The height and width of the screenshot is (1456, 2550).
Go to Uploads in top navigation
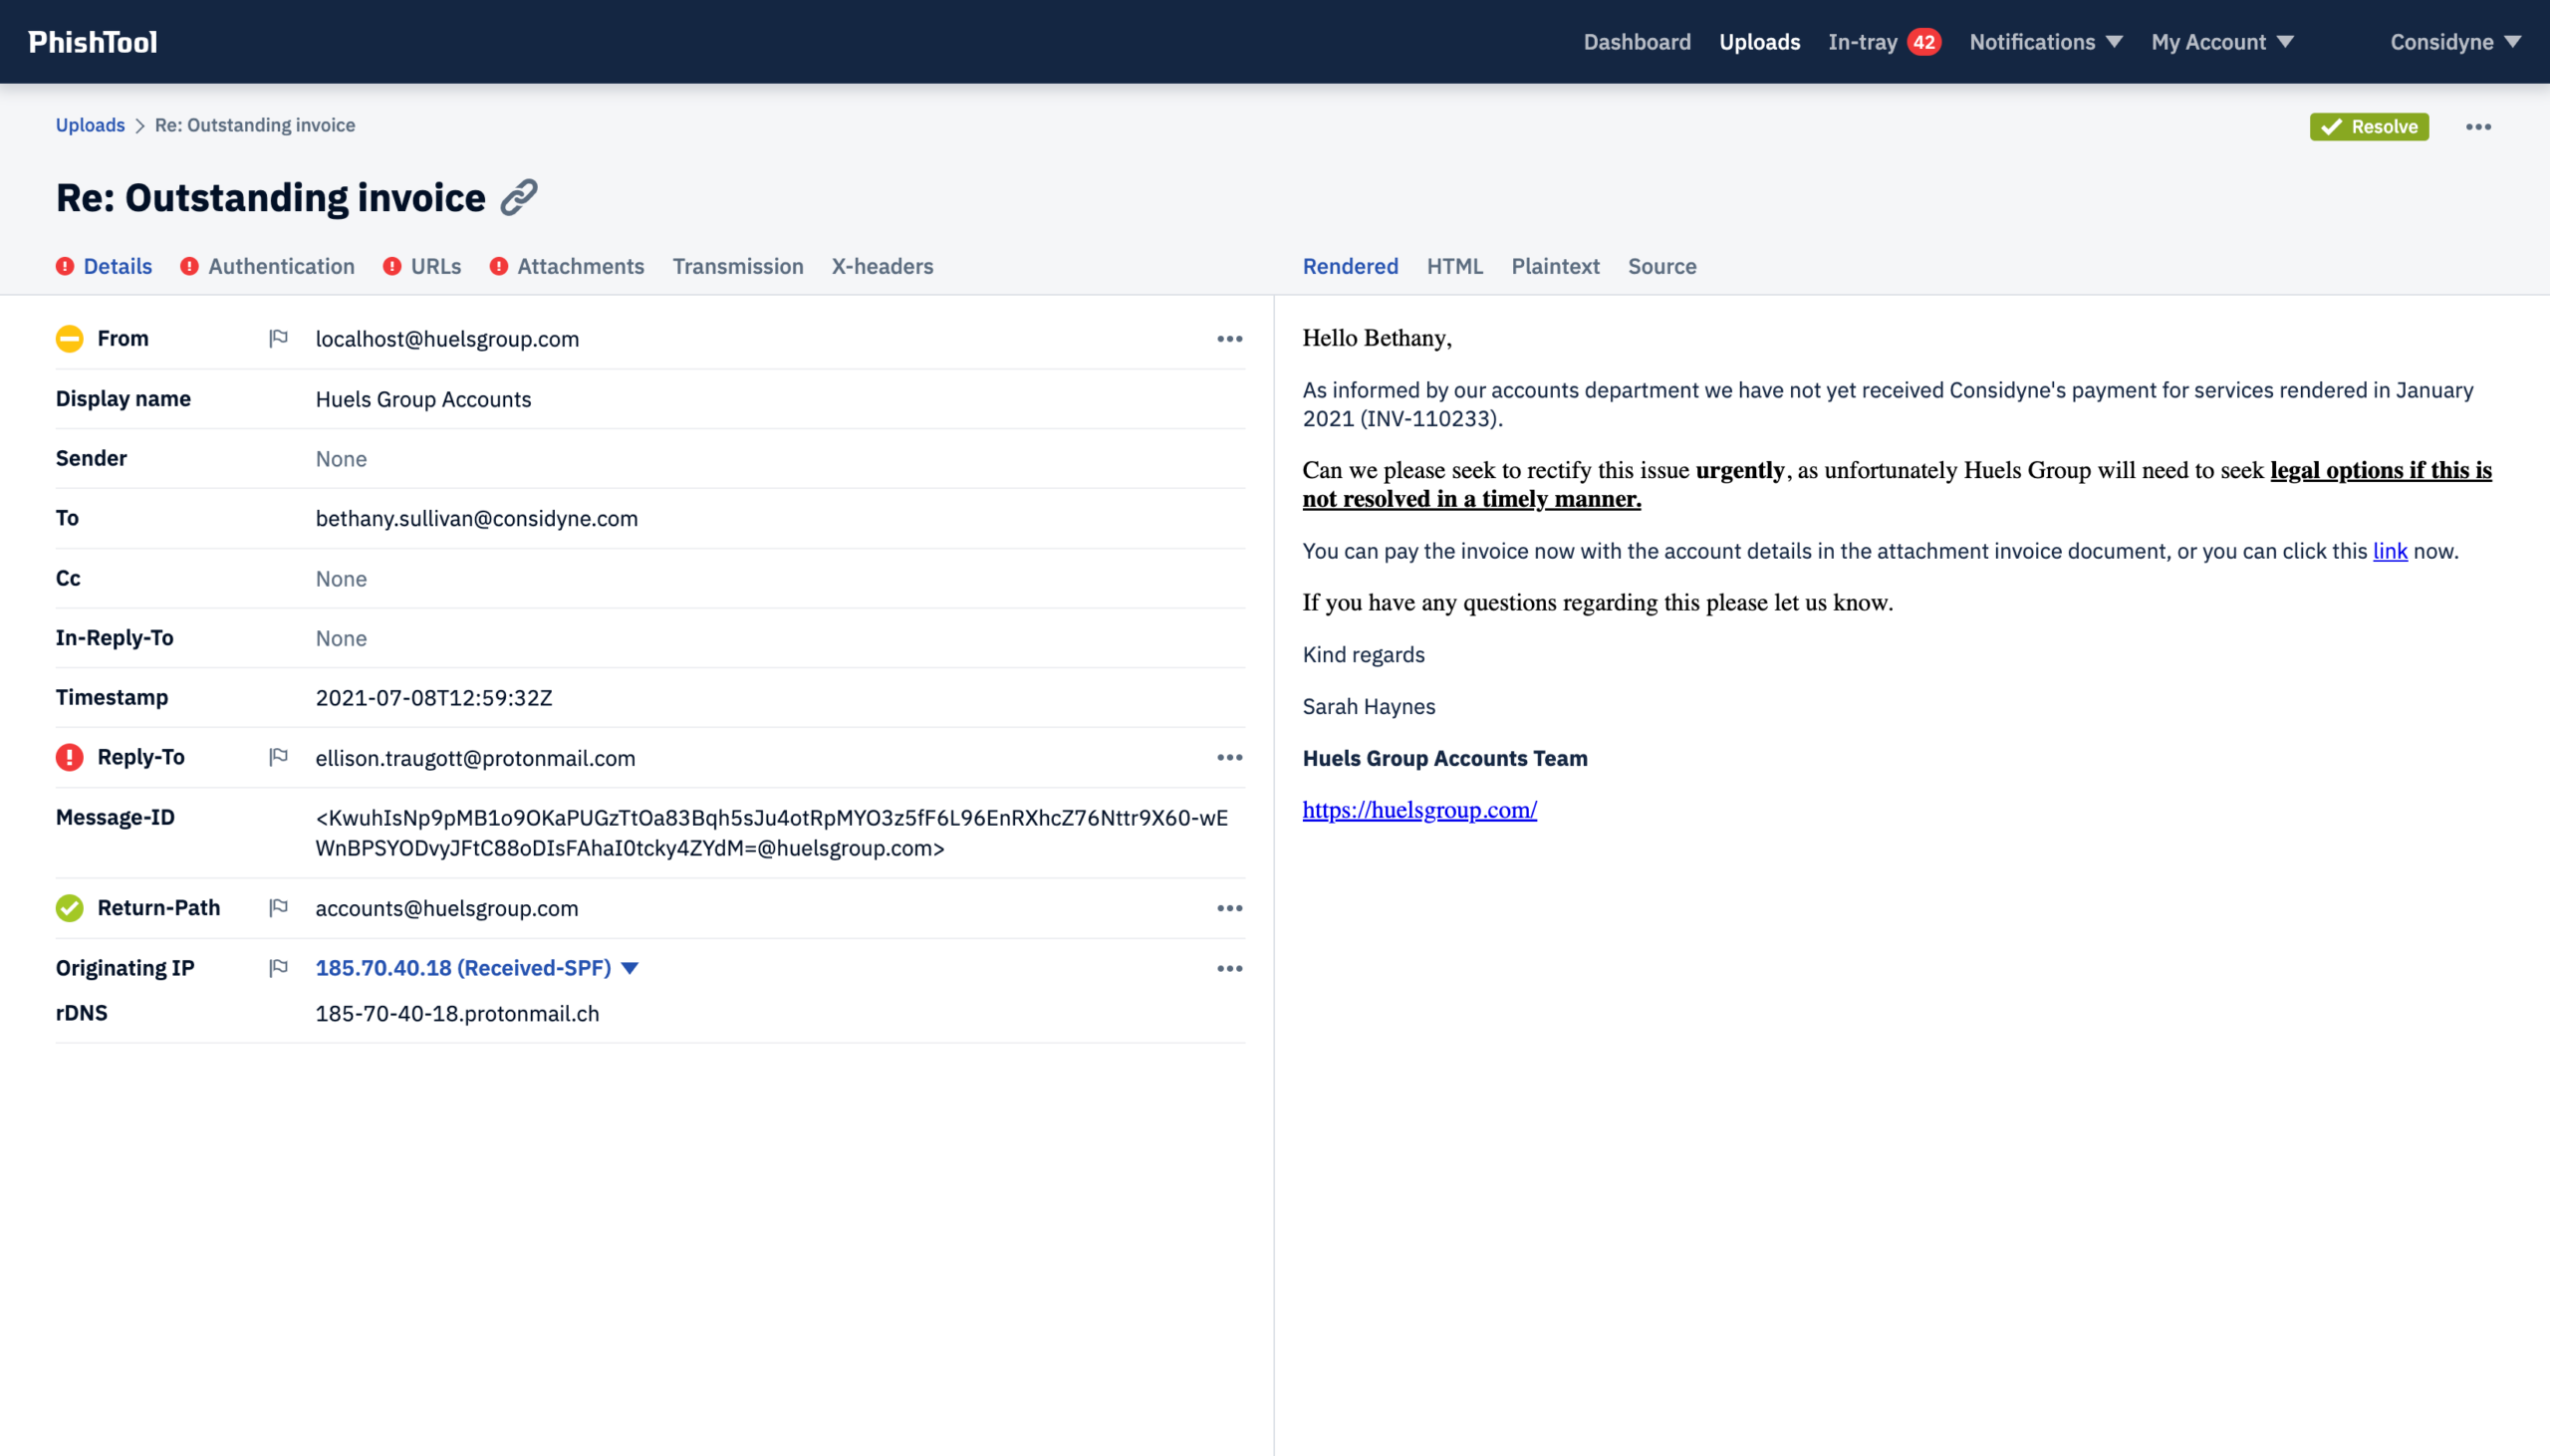point(1759,42)
